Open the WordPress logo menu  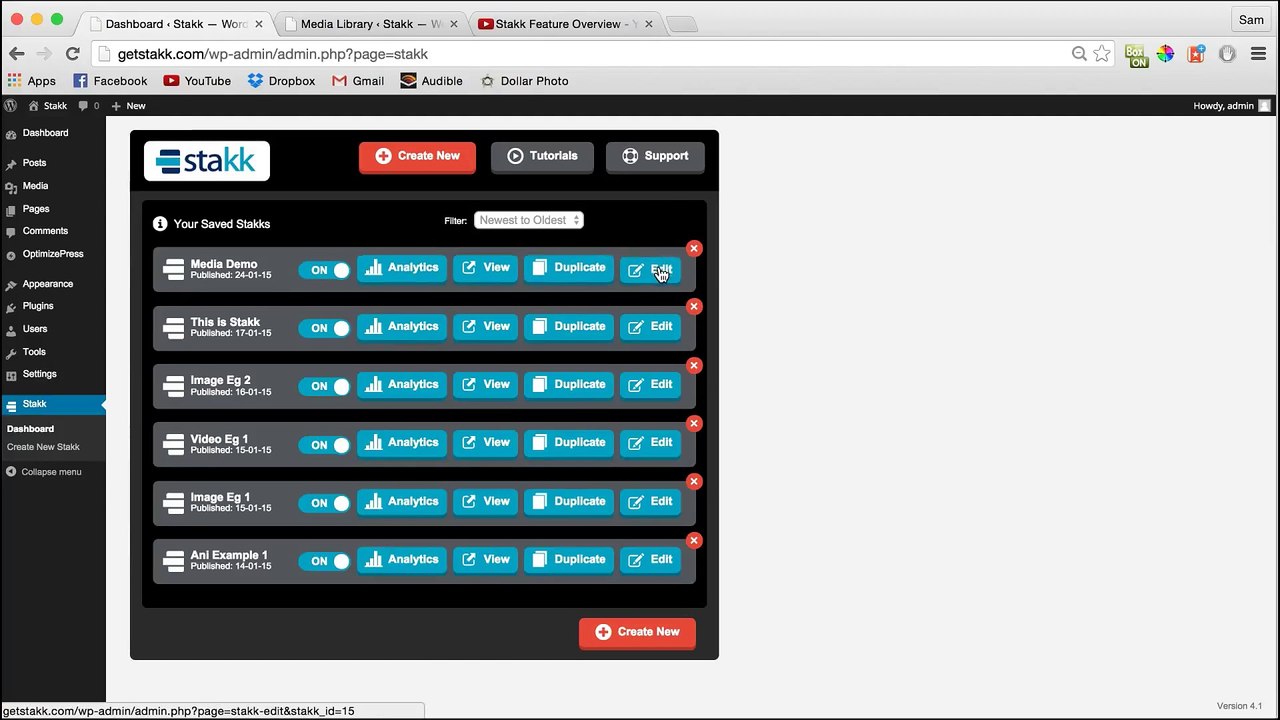[x=11, y=105]
